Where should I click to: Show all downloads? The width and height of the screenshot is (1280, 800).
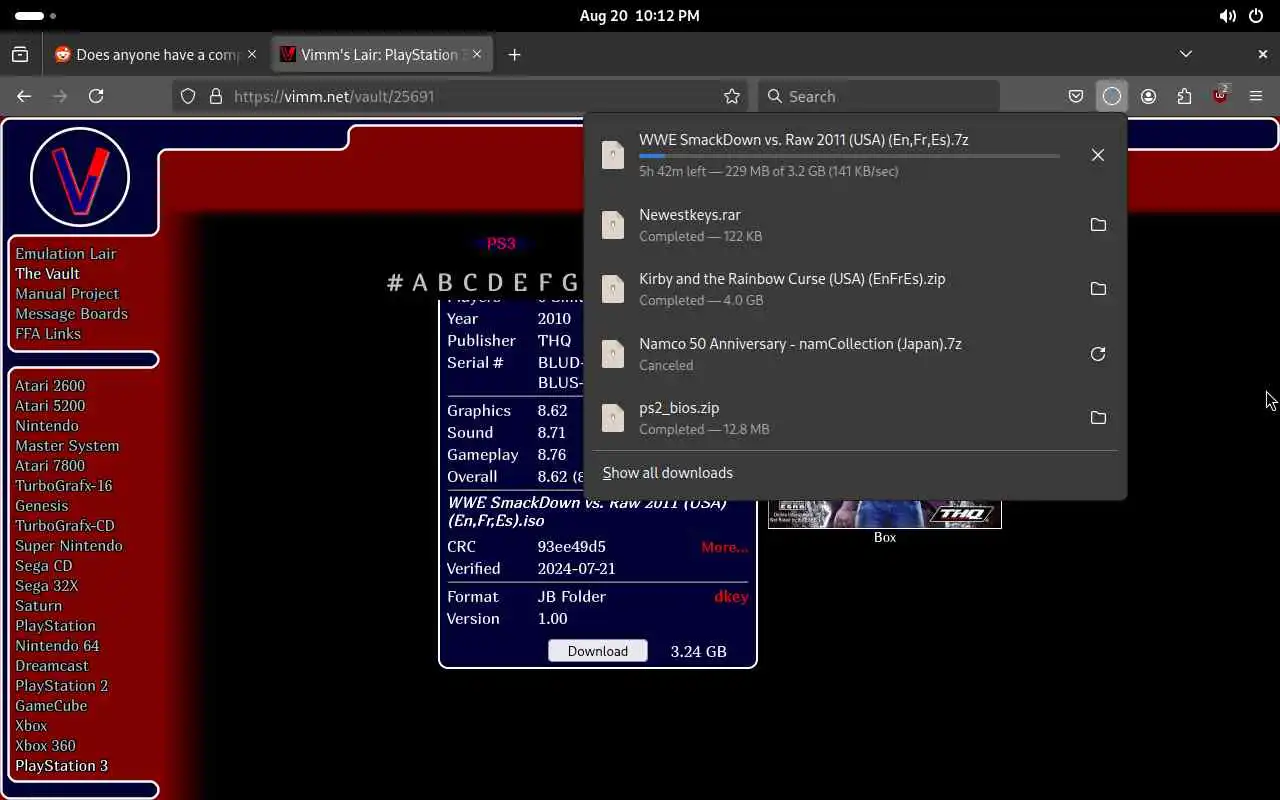tap(667, 473)
